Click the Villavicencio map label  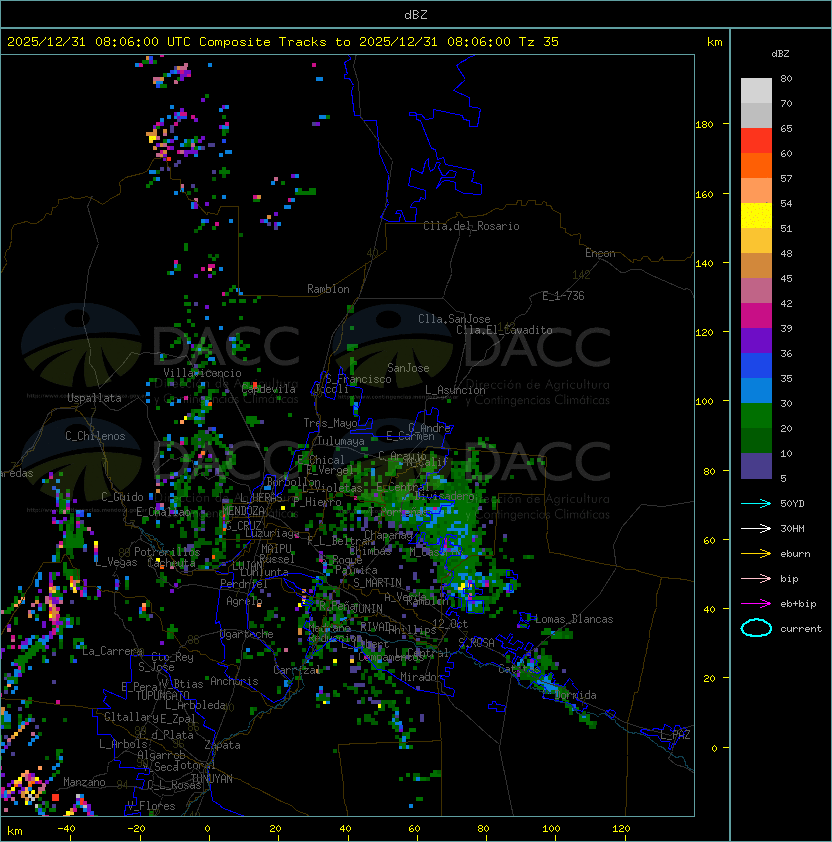202,373
